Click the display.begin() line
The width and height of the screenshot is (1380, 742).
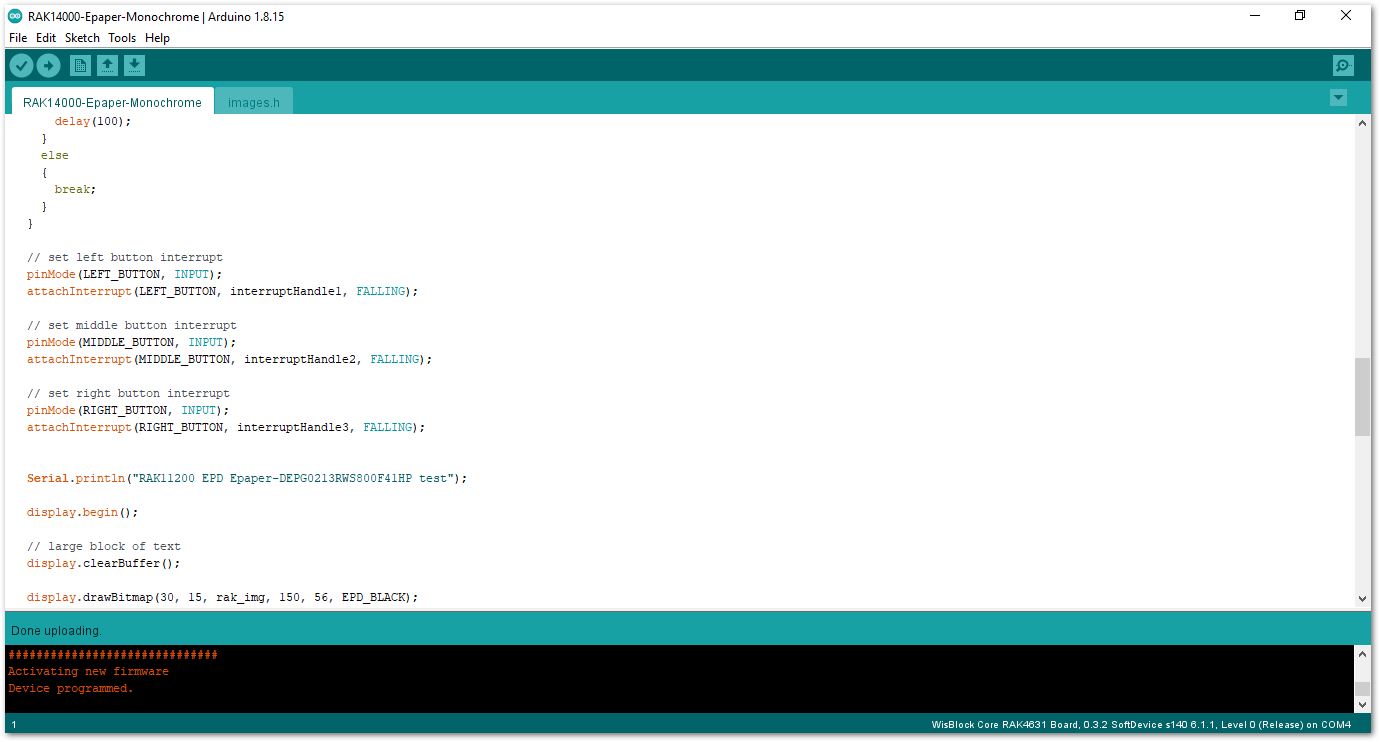point(82,512)
